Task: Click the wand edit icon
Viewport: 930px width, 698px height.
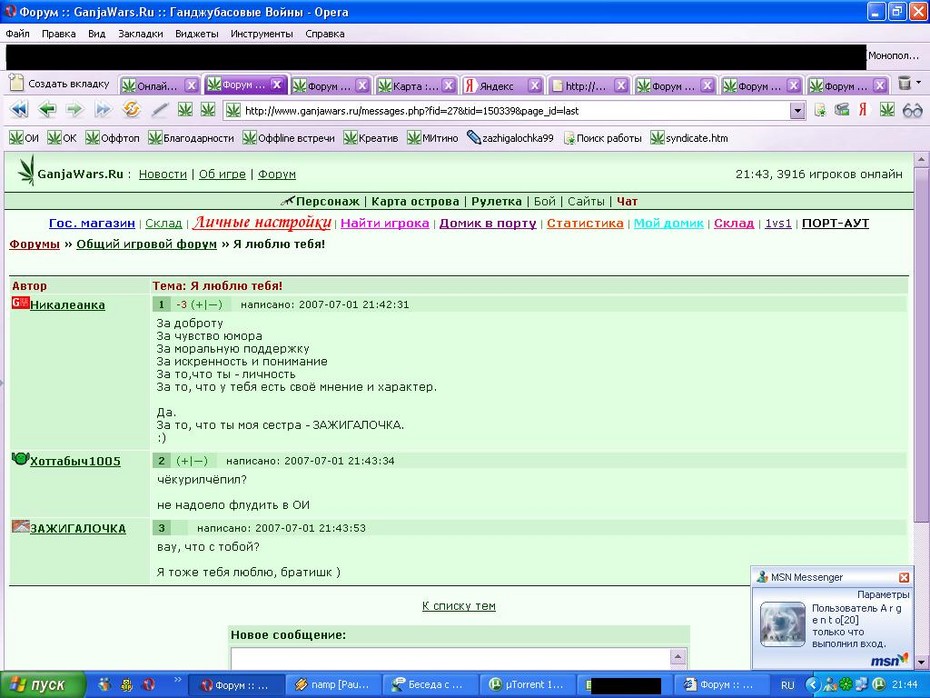Action: point(159,110)
